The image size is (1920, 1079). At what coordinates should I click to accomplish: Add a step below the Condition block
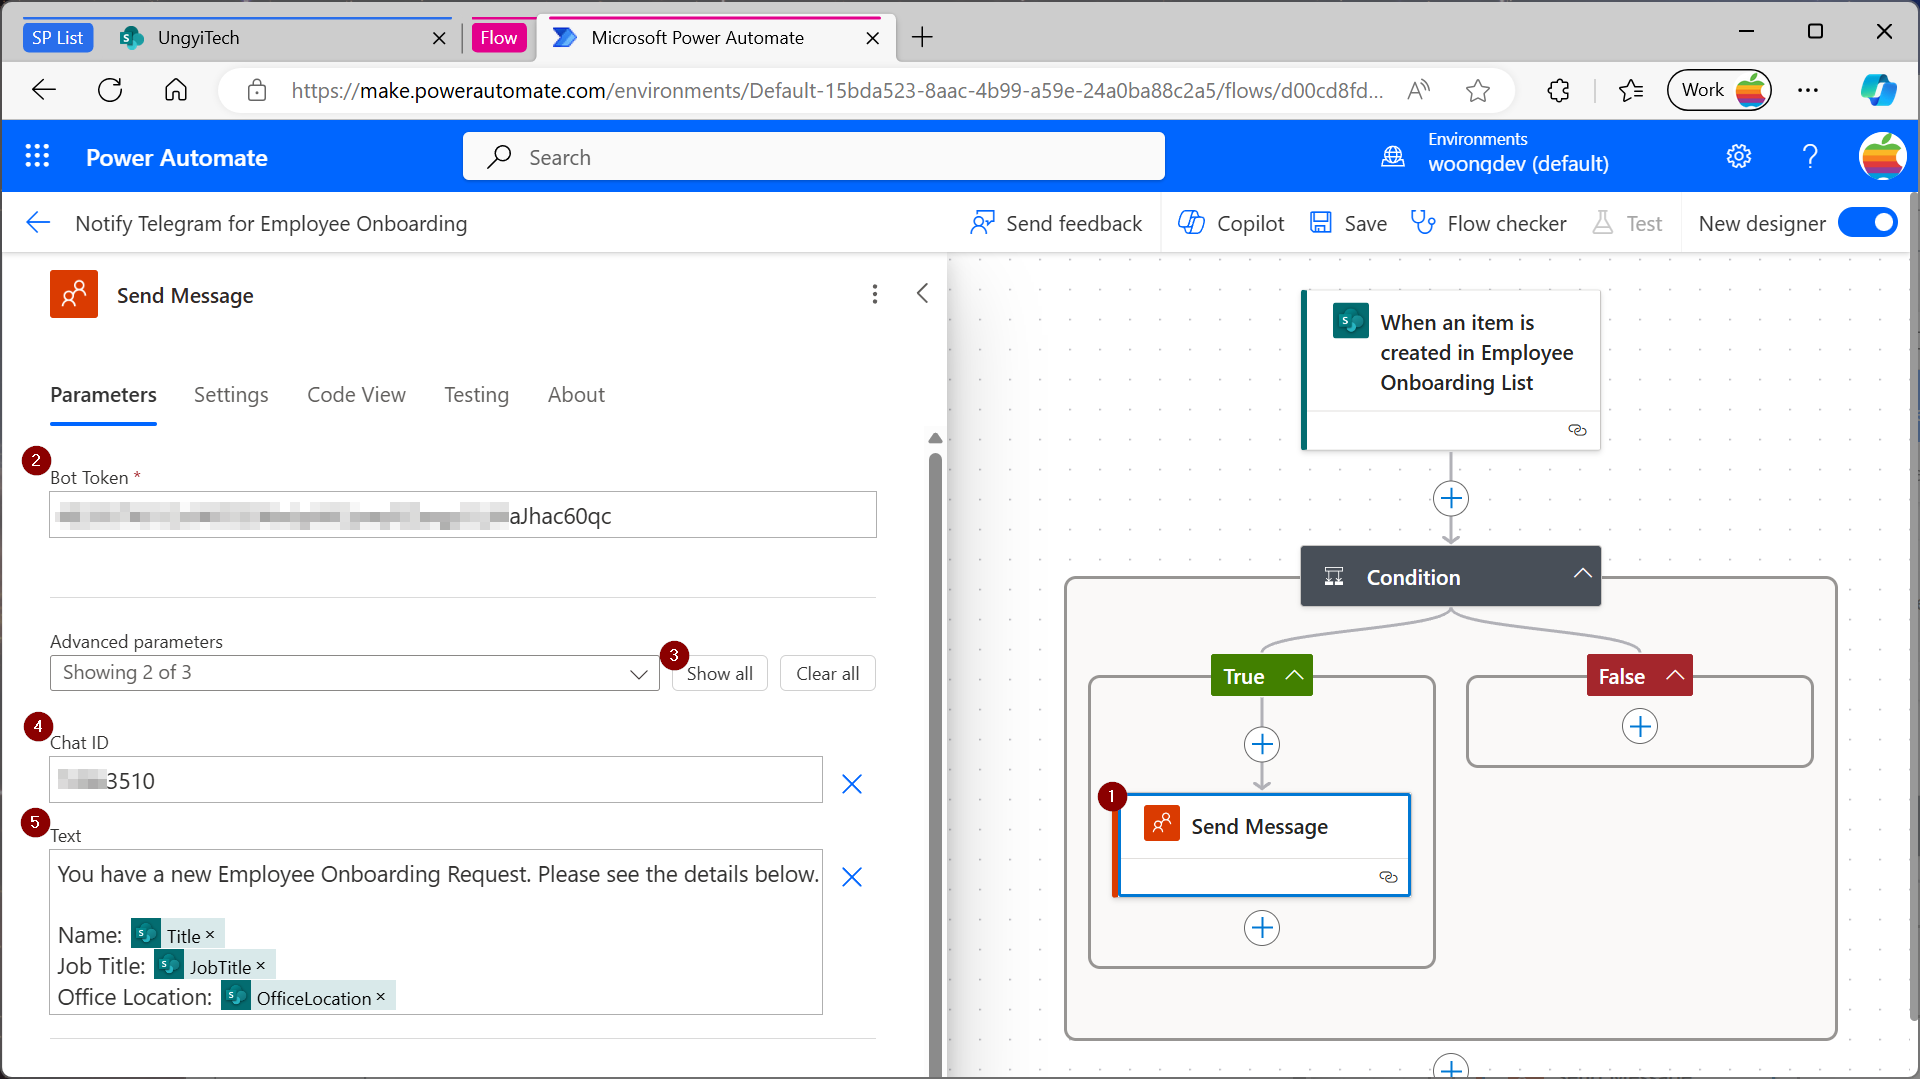[x=1451, y=1066]
